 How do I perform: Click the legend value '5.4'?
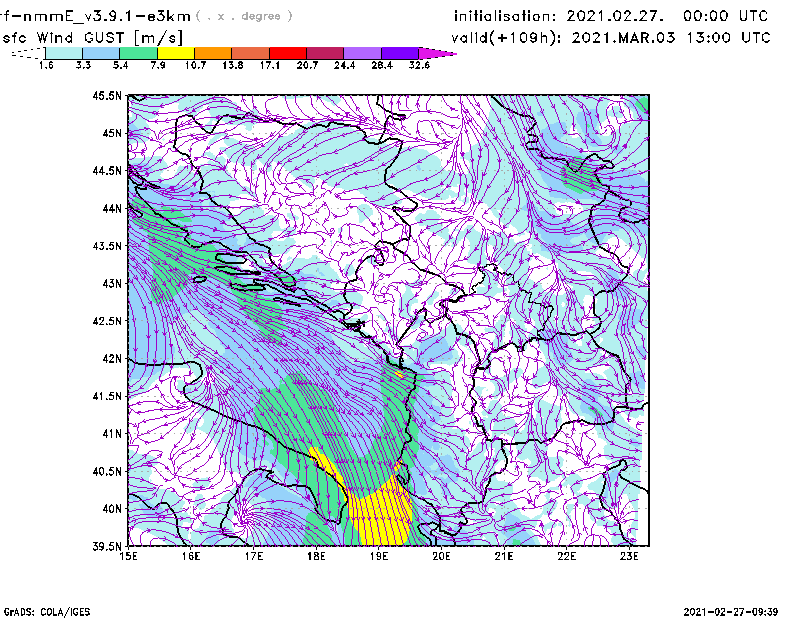(120, 65)
